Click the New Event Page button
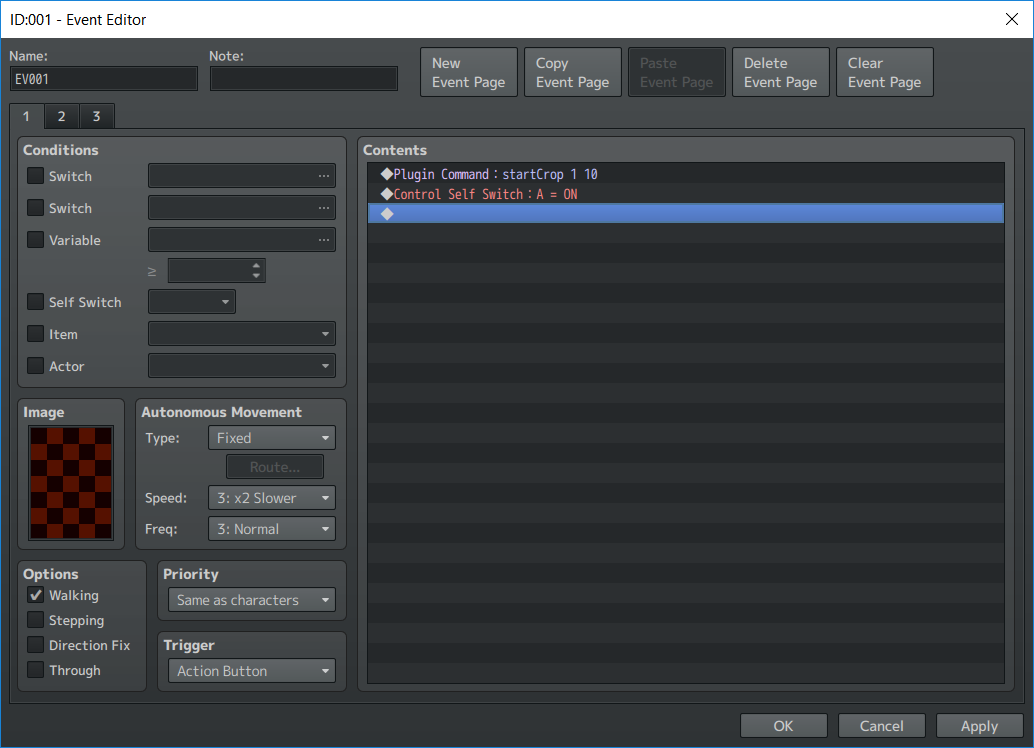The width and height of the screenshot is (1034, 748). click(468, 72)
